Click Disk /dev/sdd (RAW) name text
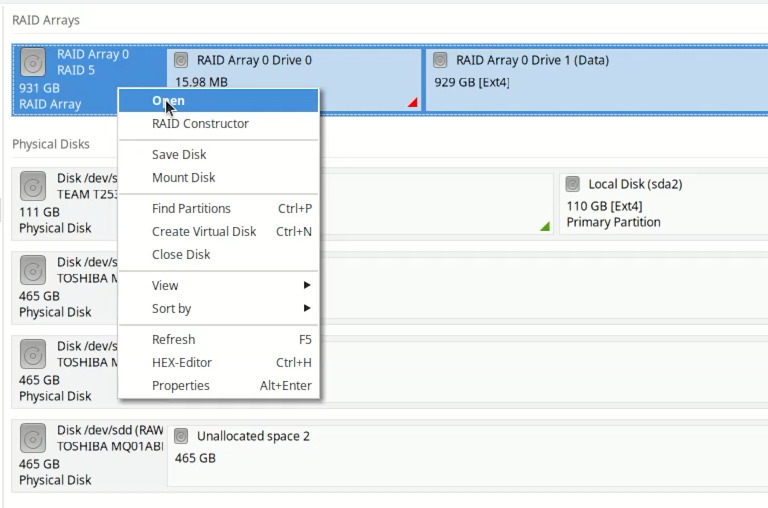This screenshot has height=508, width=768. pyautogui.click(x=110, y=430)
